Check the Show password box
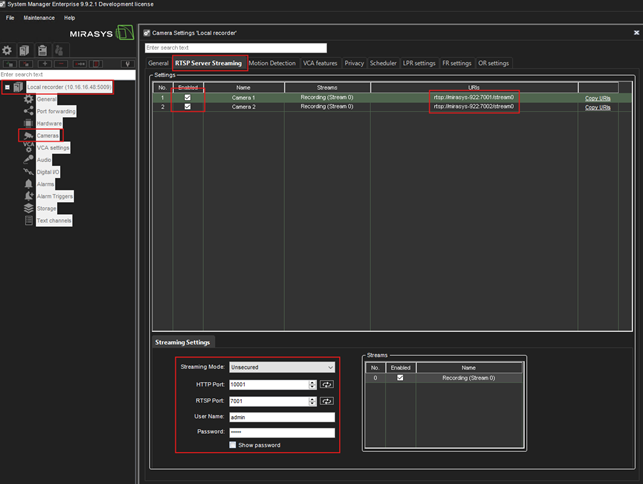The height and width of the screenshot is (484, 643). 233,445
